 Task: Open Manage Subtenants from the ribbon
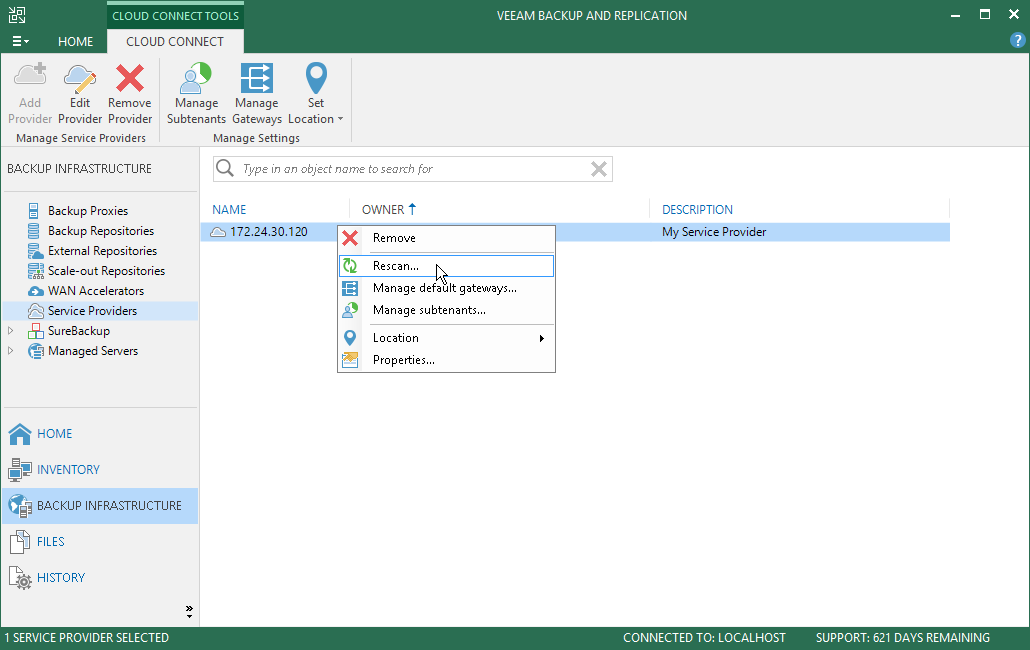point(196,93)
